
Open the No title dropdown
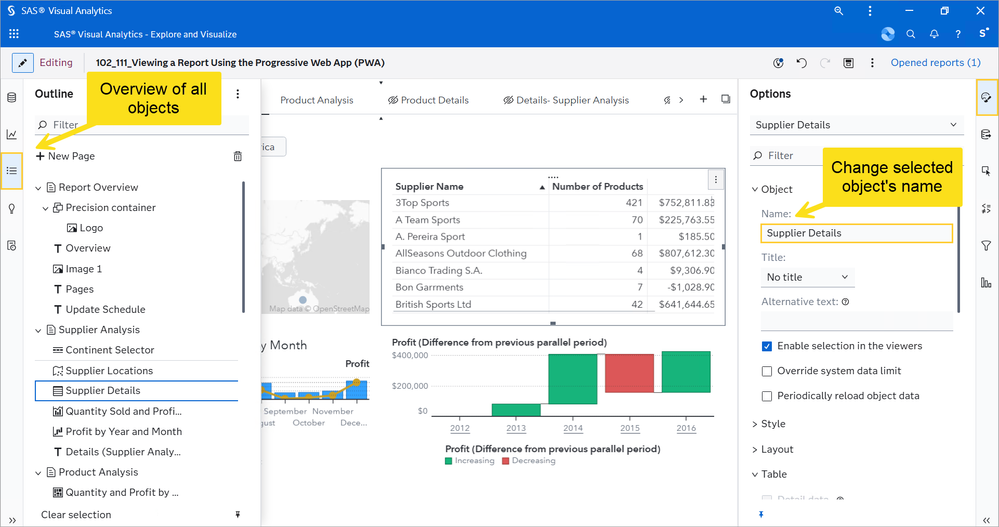click(x=807, y=277)
